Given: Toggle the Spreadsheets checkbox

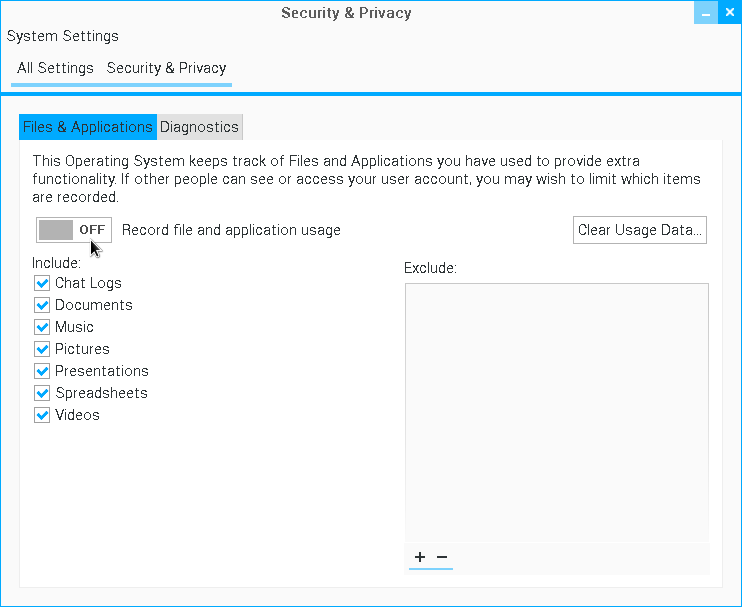Looking at the screenshot, I should click(x=42, y=393).
